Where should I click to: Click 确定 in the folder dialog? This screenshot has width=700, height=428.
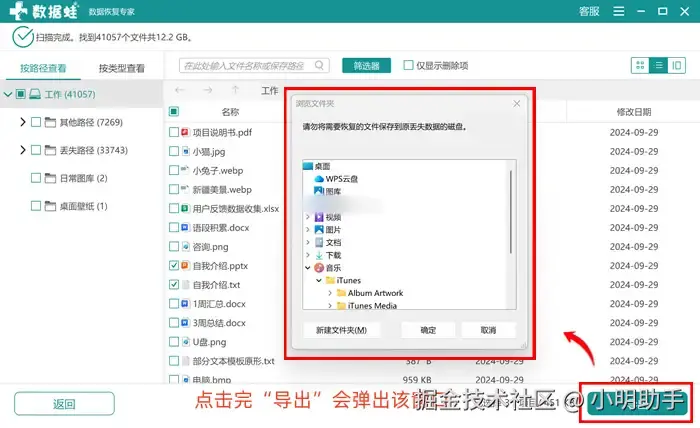428,330
